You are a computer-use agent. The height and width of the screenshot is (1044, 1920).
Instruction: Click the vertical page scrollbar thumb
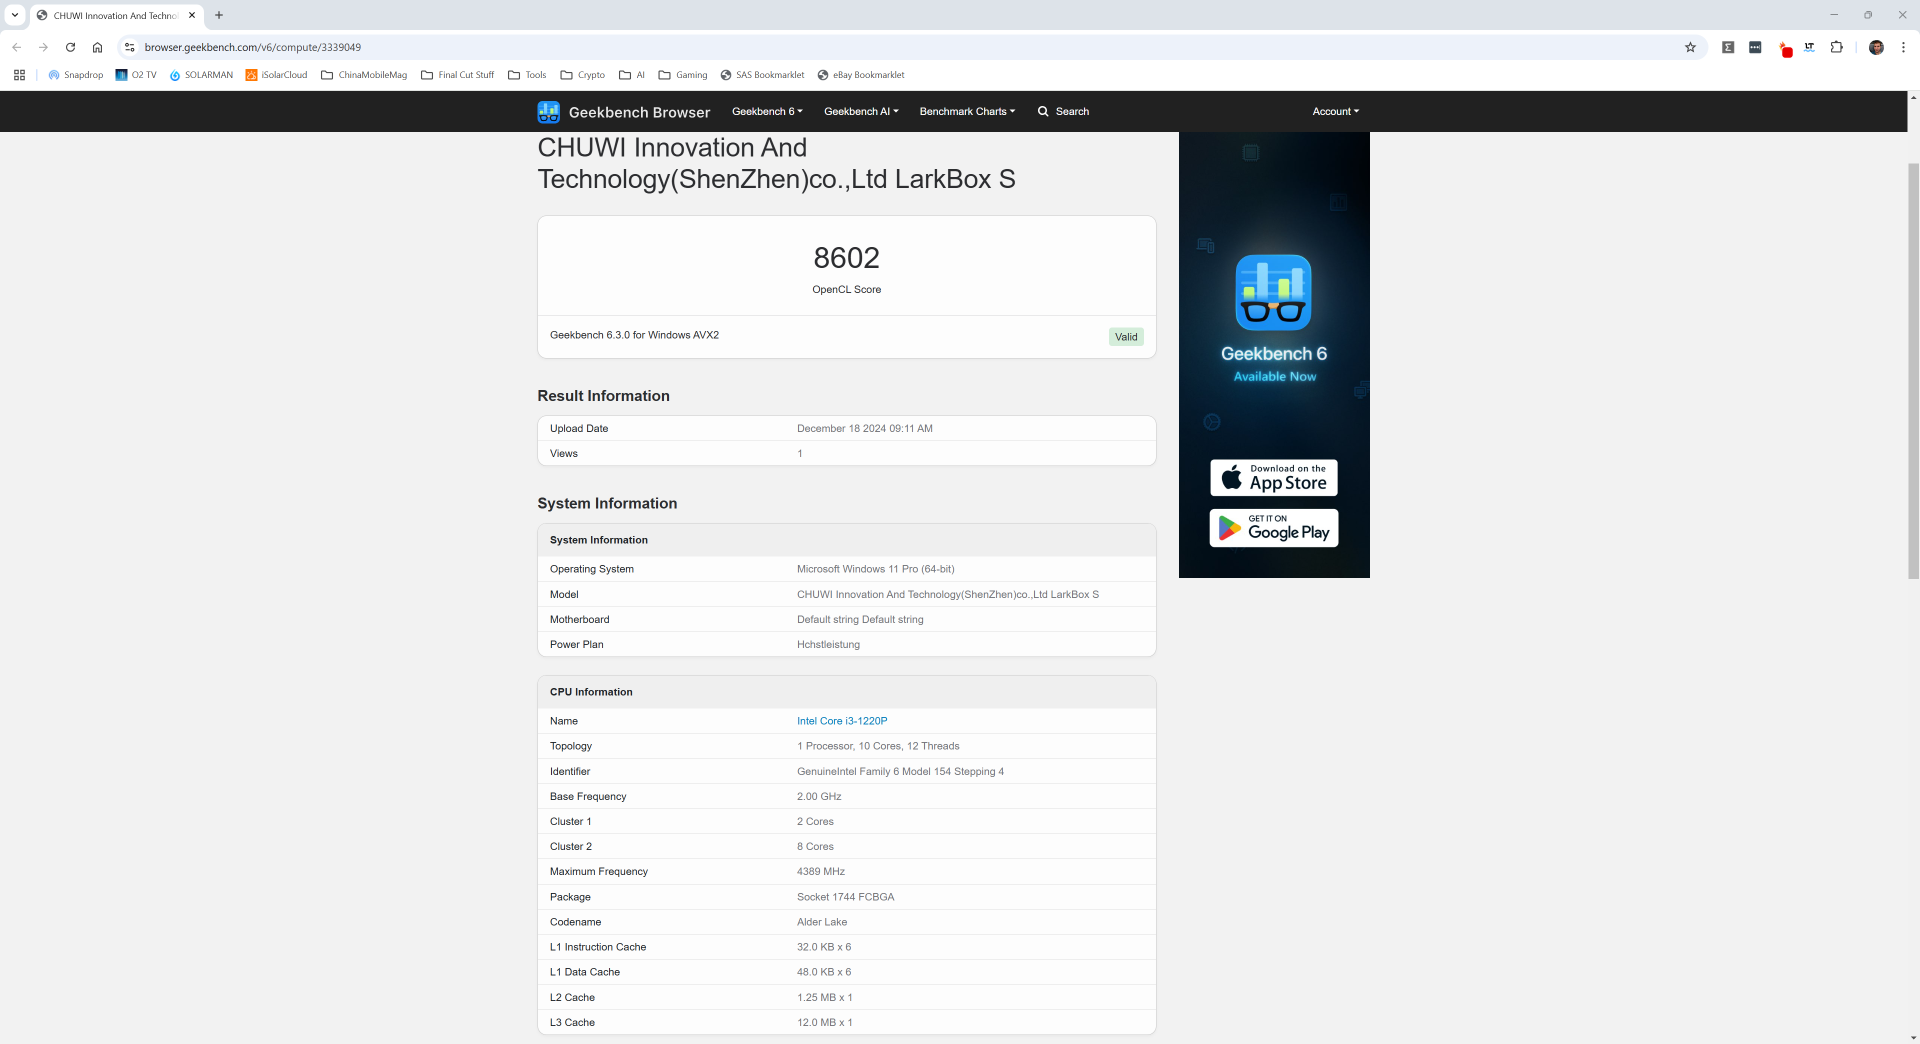[x=1913, y=370]
